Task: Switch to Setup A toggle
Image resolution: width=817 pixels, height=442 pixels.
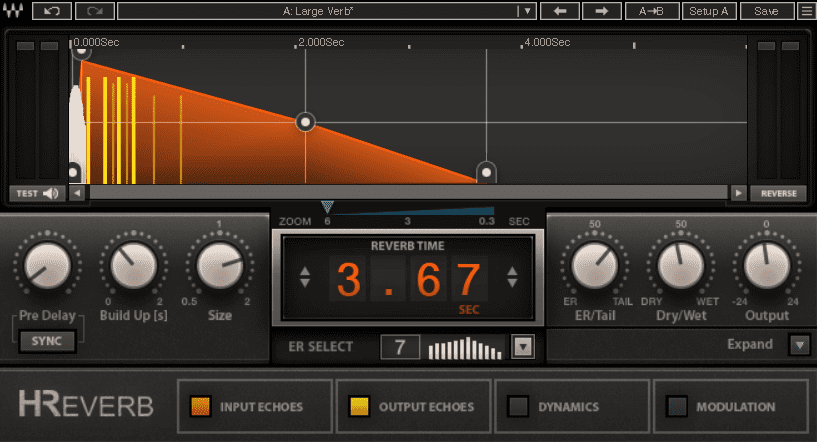Action: 709,11
